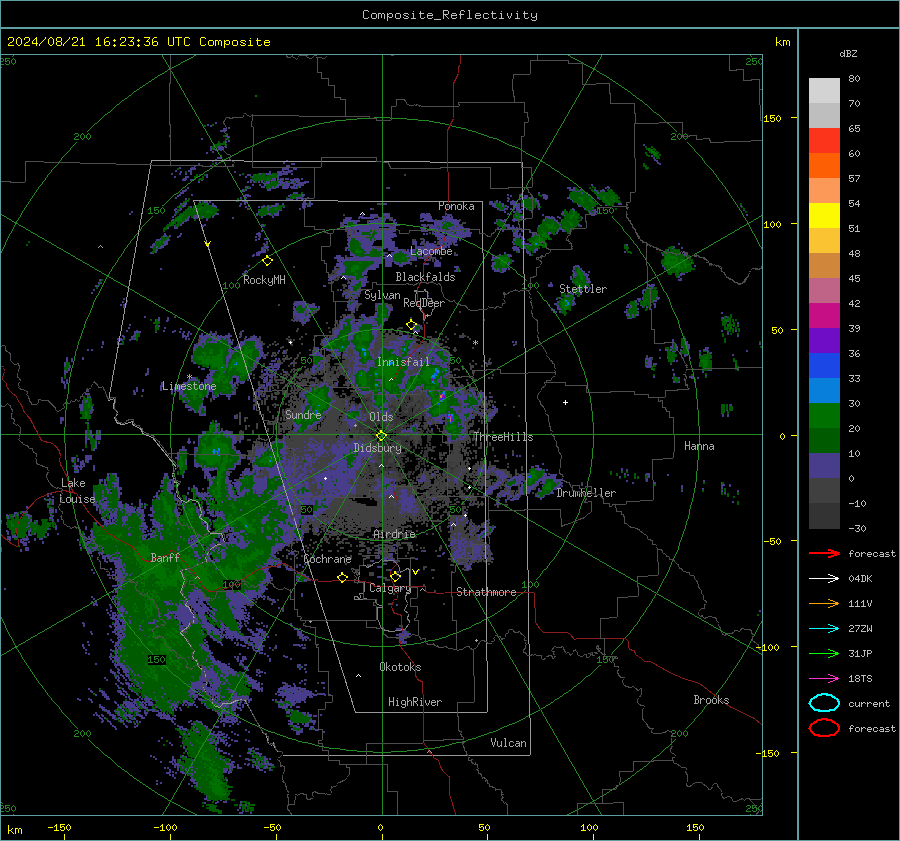Click the 04DK legend label

(x=860, y=579)
